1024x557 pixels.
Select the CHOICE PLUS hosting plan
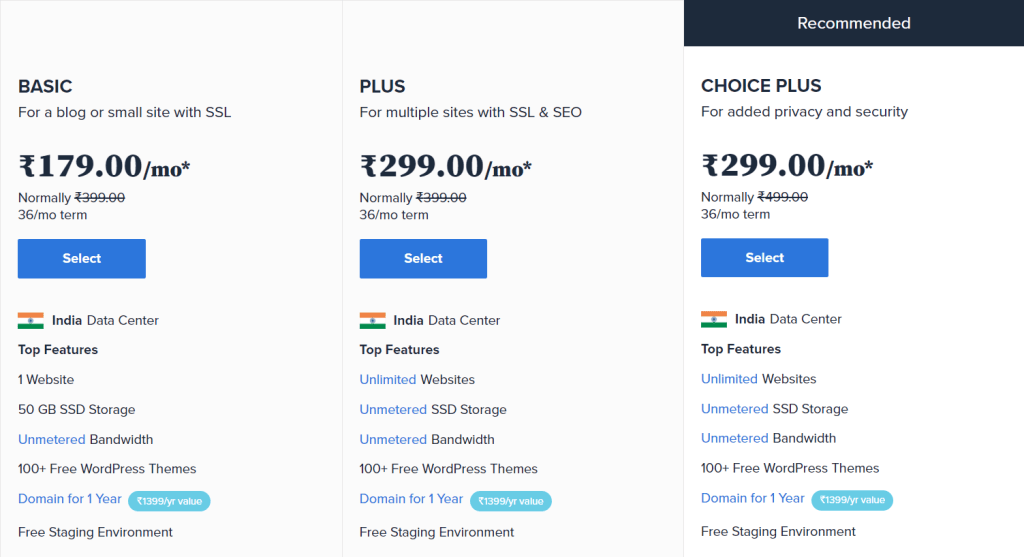pos(764,257)
